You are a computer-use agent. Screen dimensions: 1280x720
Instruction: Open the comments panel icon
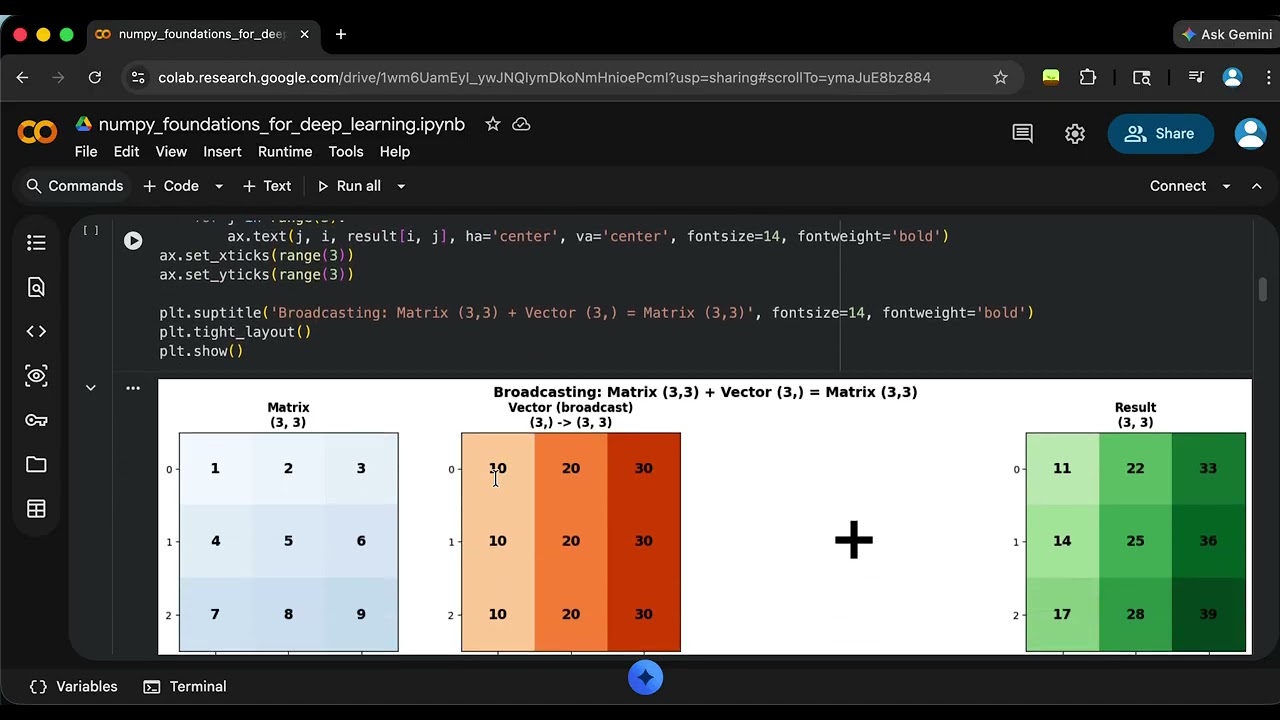(1022, 134)
